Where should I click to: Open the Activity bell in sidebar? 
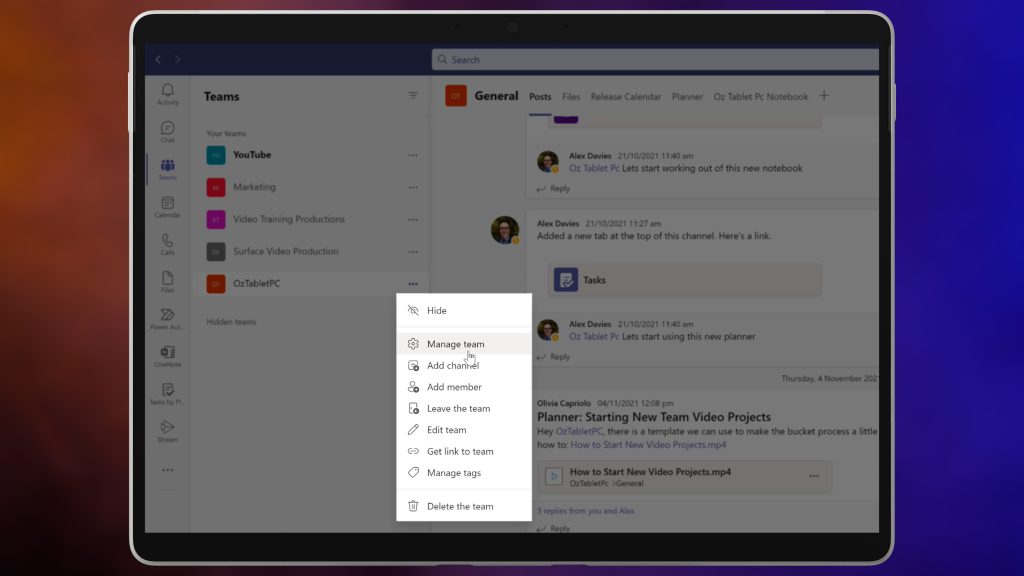click(x=167, y=94)
